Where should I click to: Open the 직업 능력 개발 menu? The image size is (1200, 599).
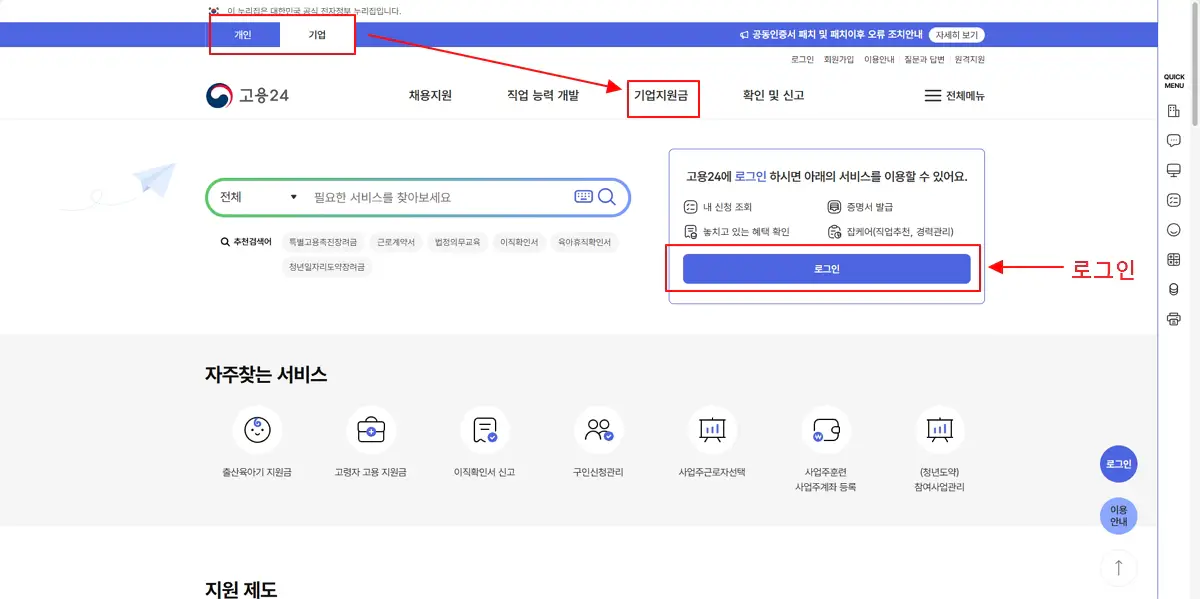click(543, 96)
